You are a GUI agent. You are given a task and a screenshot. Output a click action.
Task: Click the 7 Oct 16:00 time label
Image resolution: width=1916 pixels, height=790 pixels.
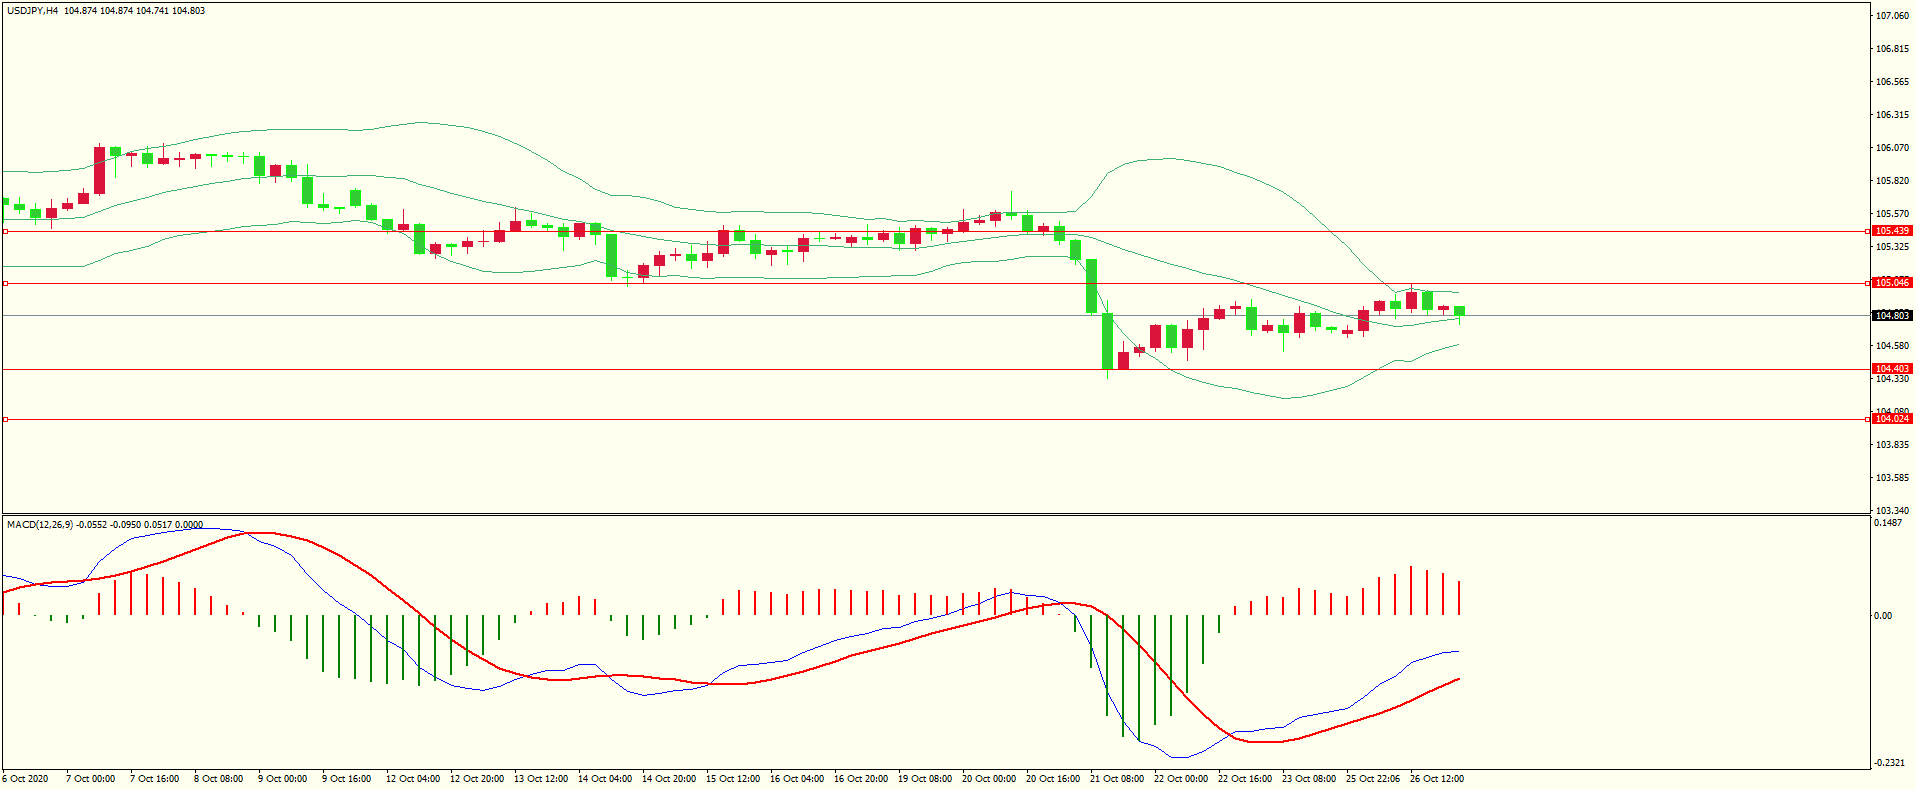click(x=155, y=779)
